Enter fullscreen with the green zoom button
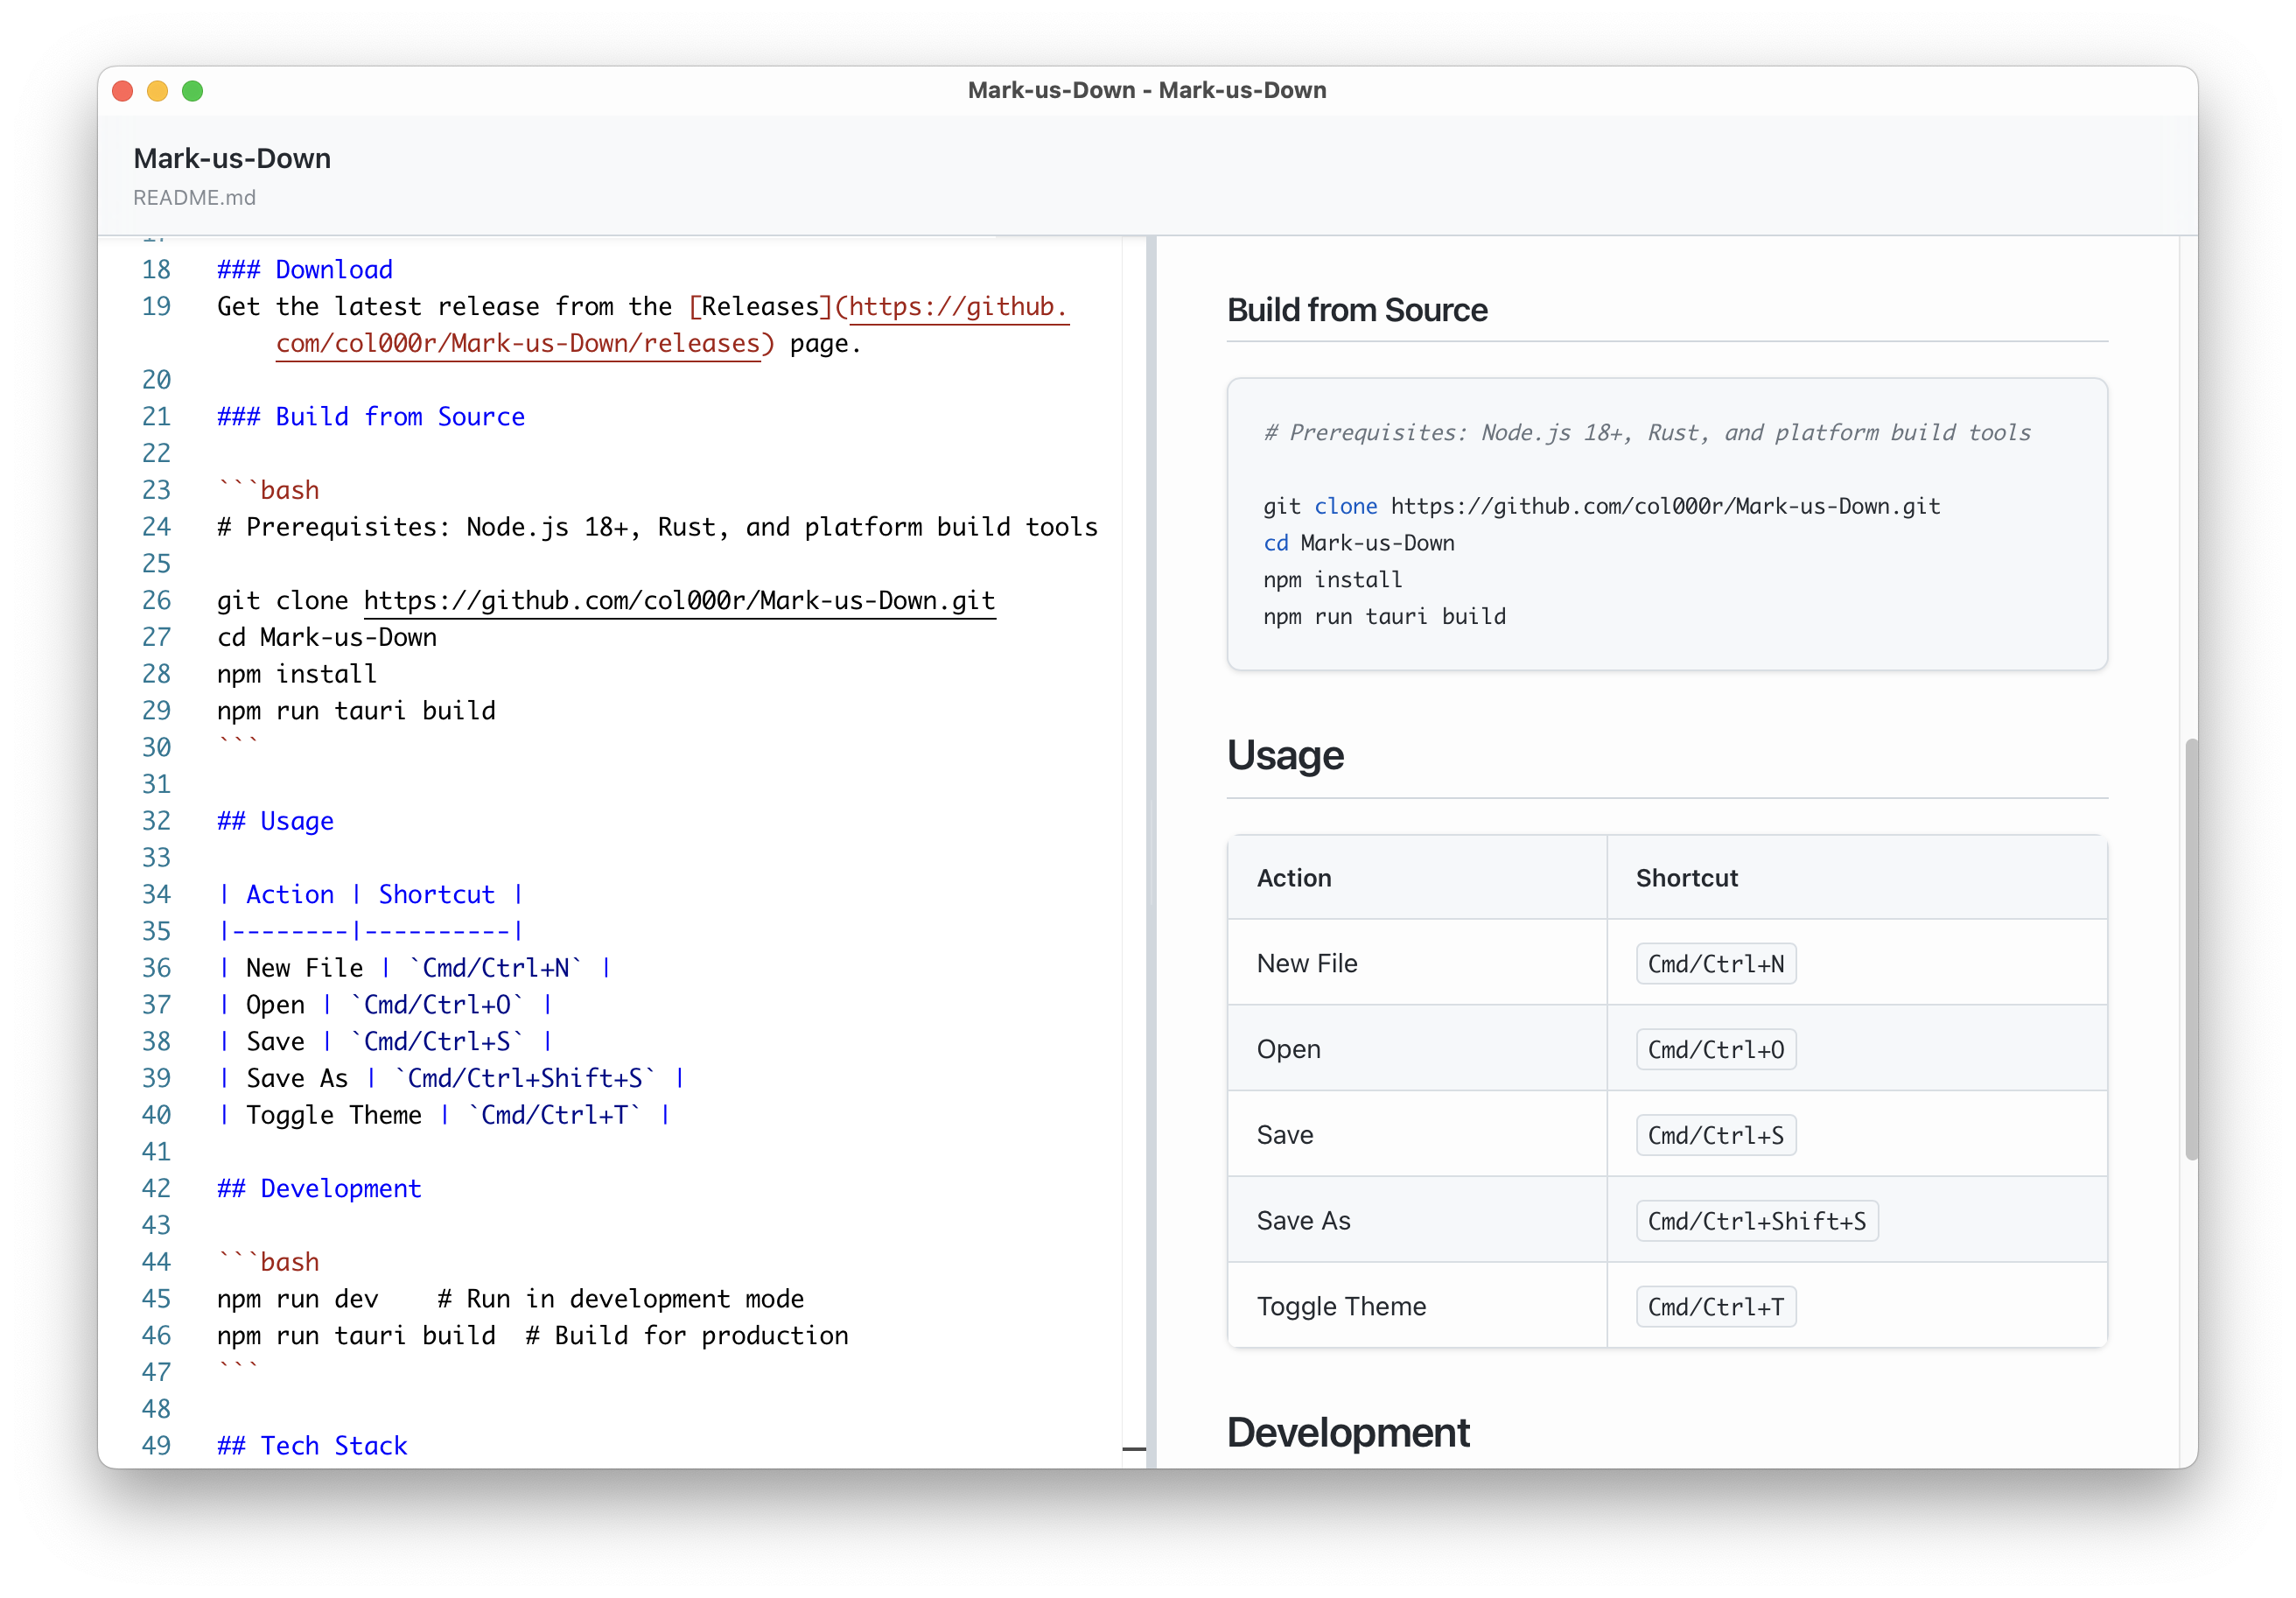Image resolution: width=2296 pixels, height=1598 pixels. click(x=192, y=90)
